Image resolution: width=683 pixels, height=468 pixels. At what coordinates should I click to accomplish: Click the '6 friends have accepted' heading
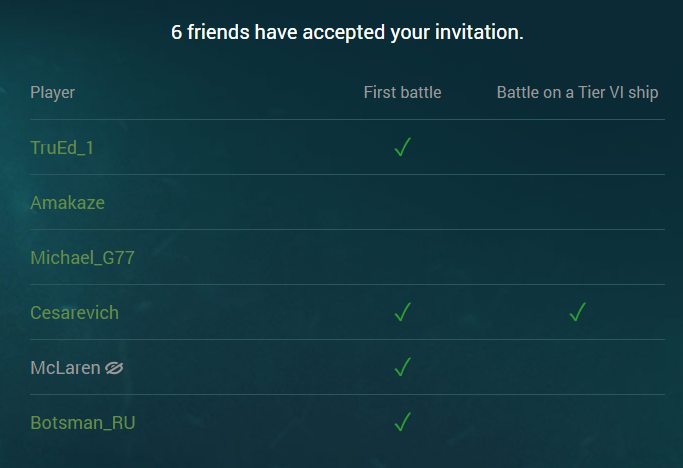click(347, 32)
